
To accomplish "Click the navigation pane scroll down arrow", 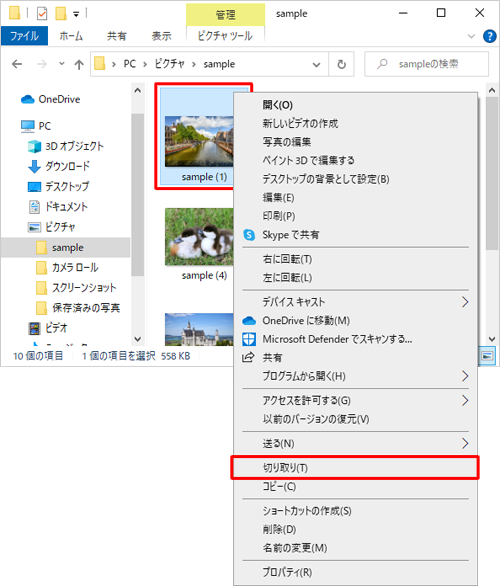I will point(138,339).
